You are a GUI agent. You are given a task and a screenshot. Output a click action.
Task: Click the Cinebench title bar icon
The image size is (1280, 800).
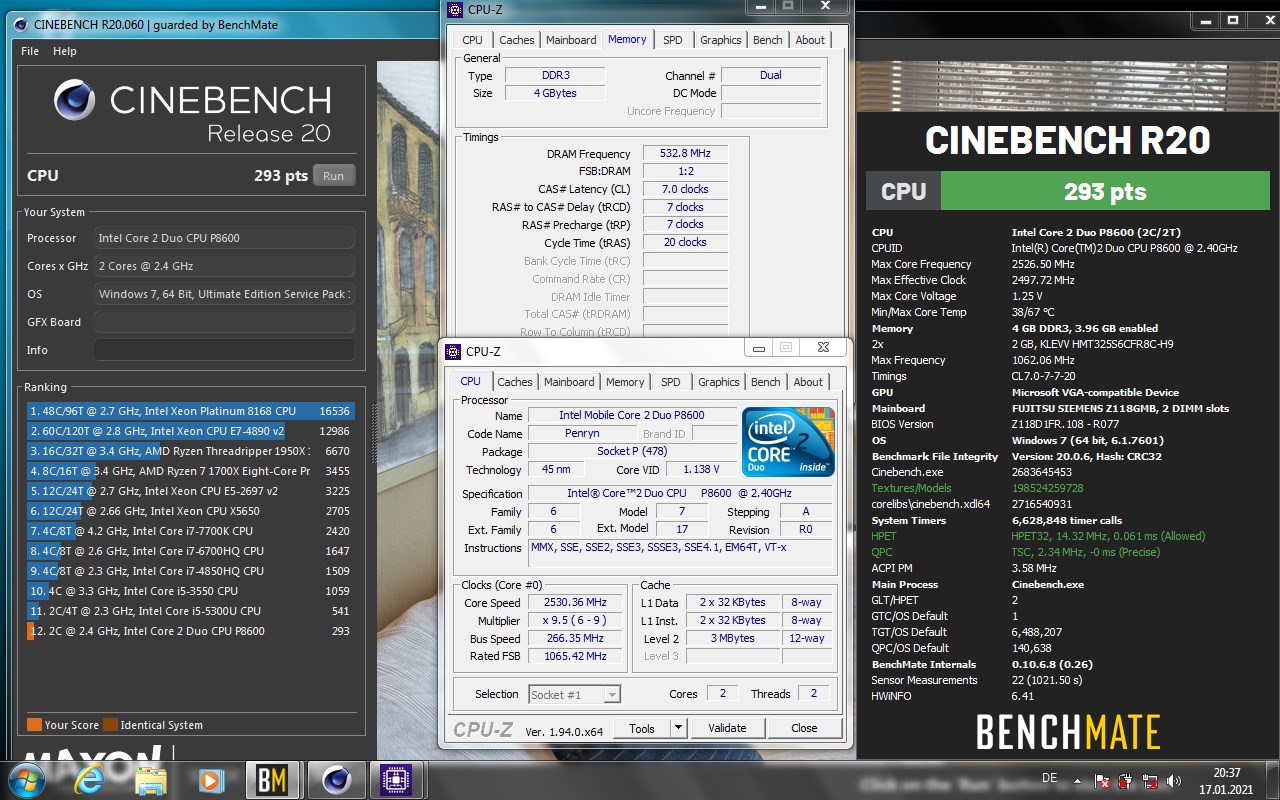19,24
